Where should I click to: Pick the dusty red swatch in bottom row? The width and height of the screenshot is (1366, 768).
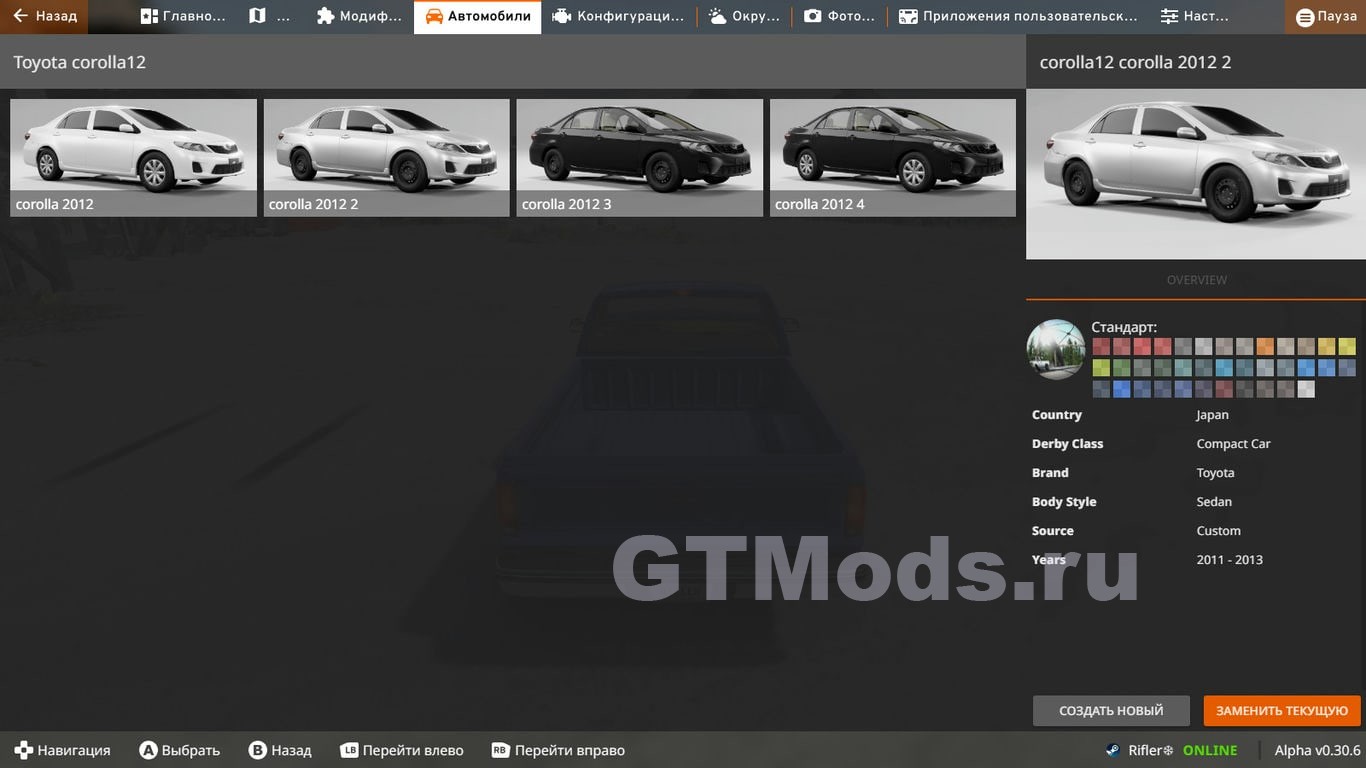pyautogui.click(x=1224, y=389)
